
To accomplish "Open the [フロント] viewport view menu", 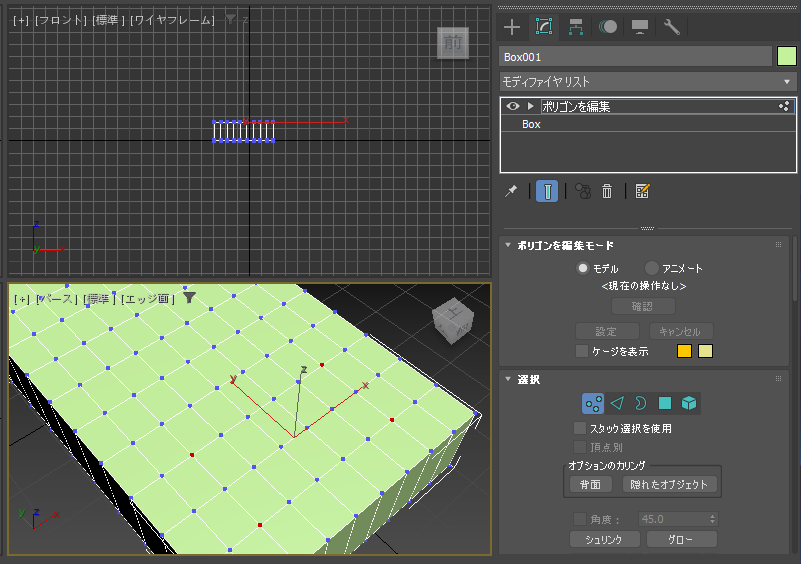I will point(61,20).
